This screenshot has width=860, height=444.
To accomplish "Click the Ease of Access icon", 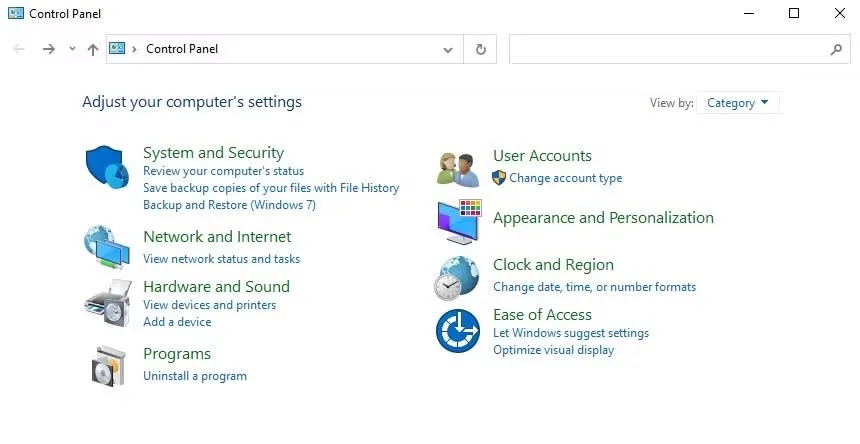I will (458, 331).
